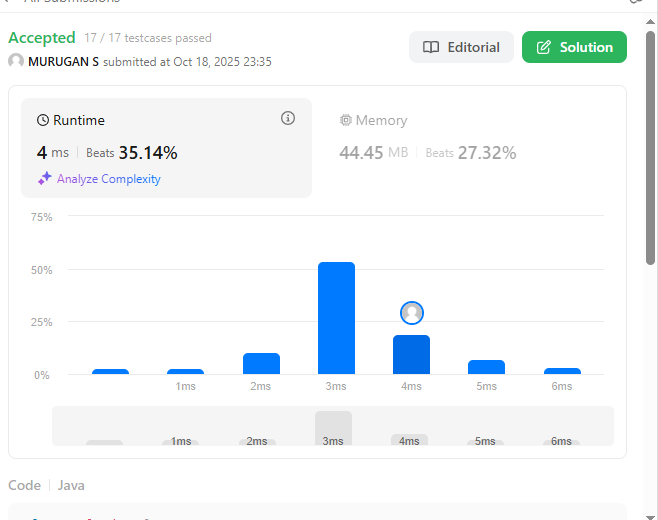Open the Editorial button
The image size is (658, 520).
pyautogui.click(x=461, y=47)
